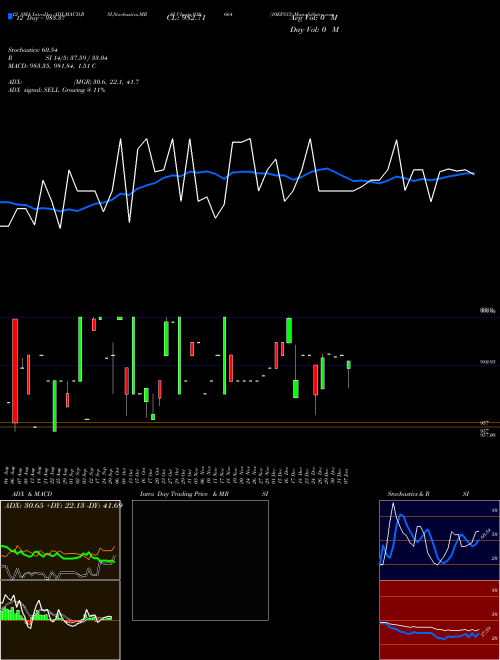Click the blue 12 Day legend square

[x=10, y=17]
